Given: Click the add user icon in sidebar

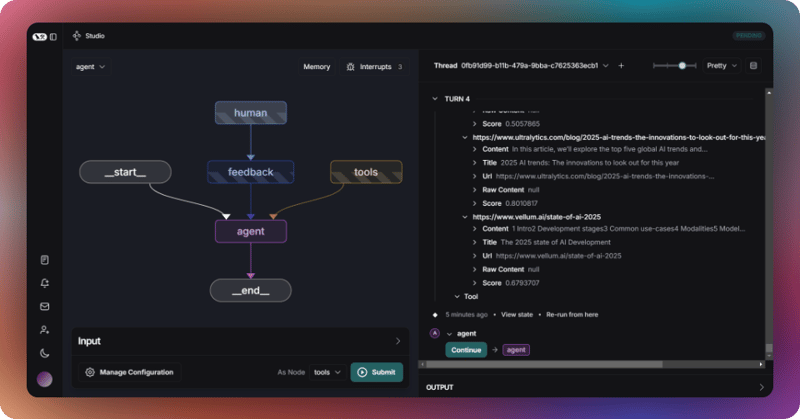Looking at the screenshot, I should tap(44, 329).
